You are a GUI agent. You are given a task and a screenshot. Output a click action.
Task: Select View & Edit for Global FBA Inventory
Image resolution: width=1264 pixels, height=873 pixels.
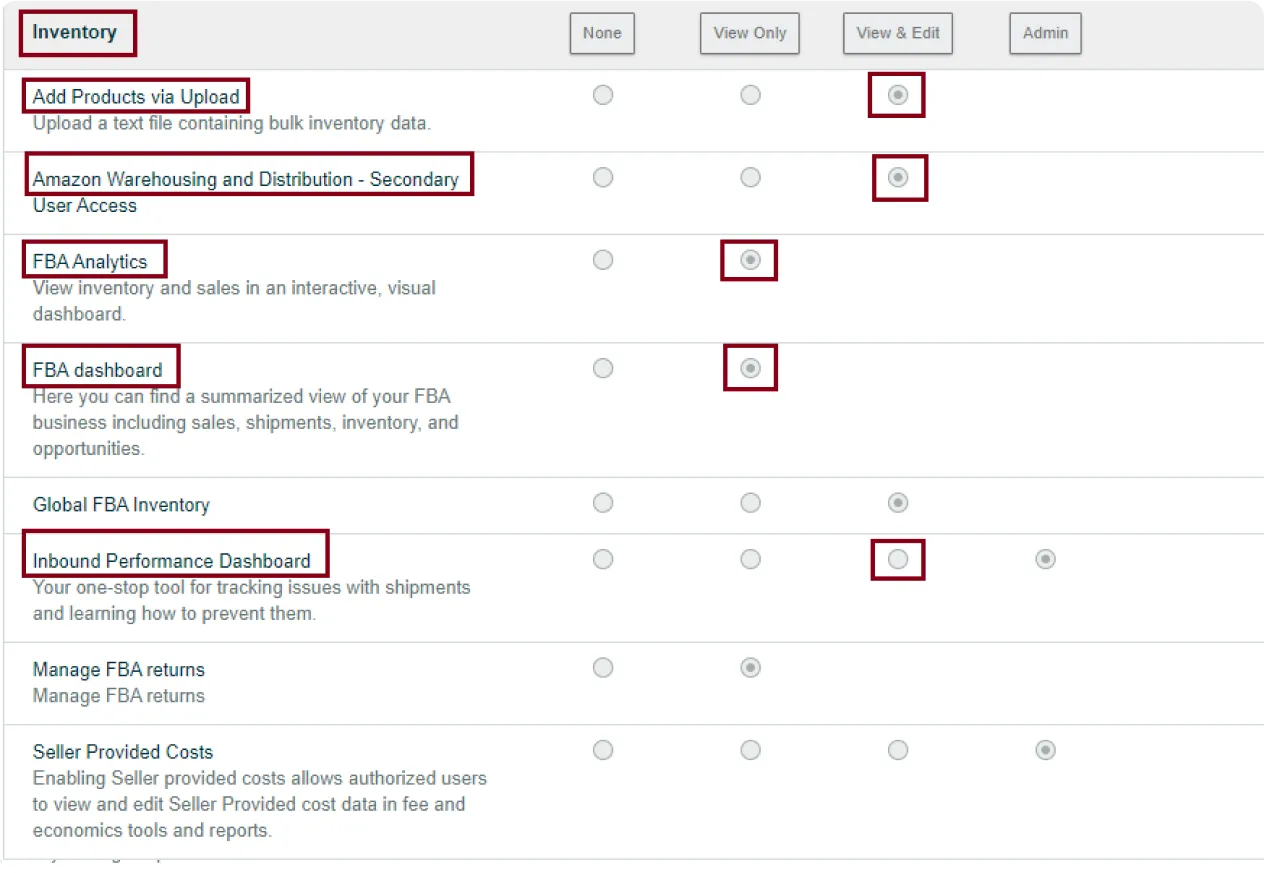click(898, 502)
